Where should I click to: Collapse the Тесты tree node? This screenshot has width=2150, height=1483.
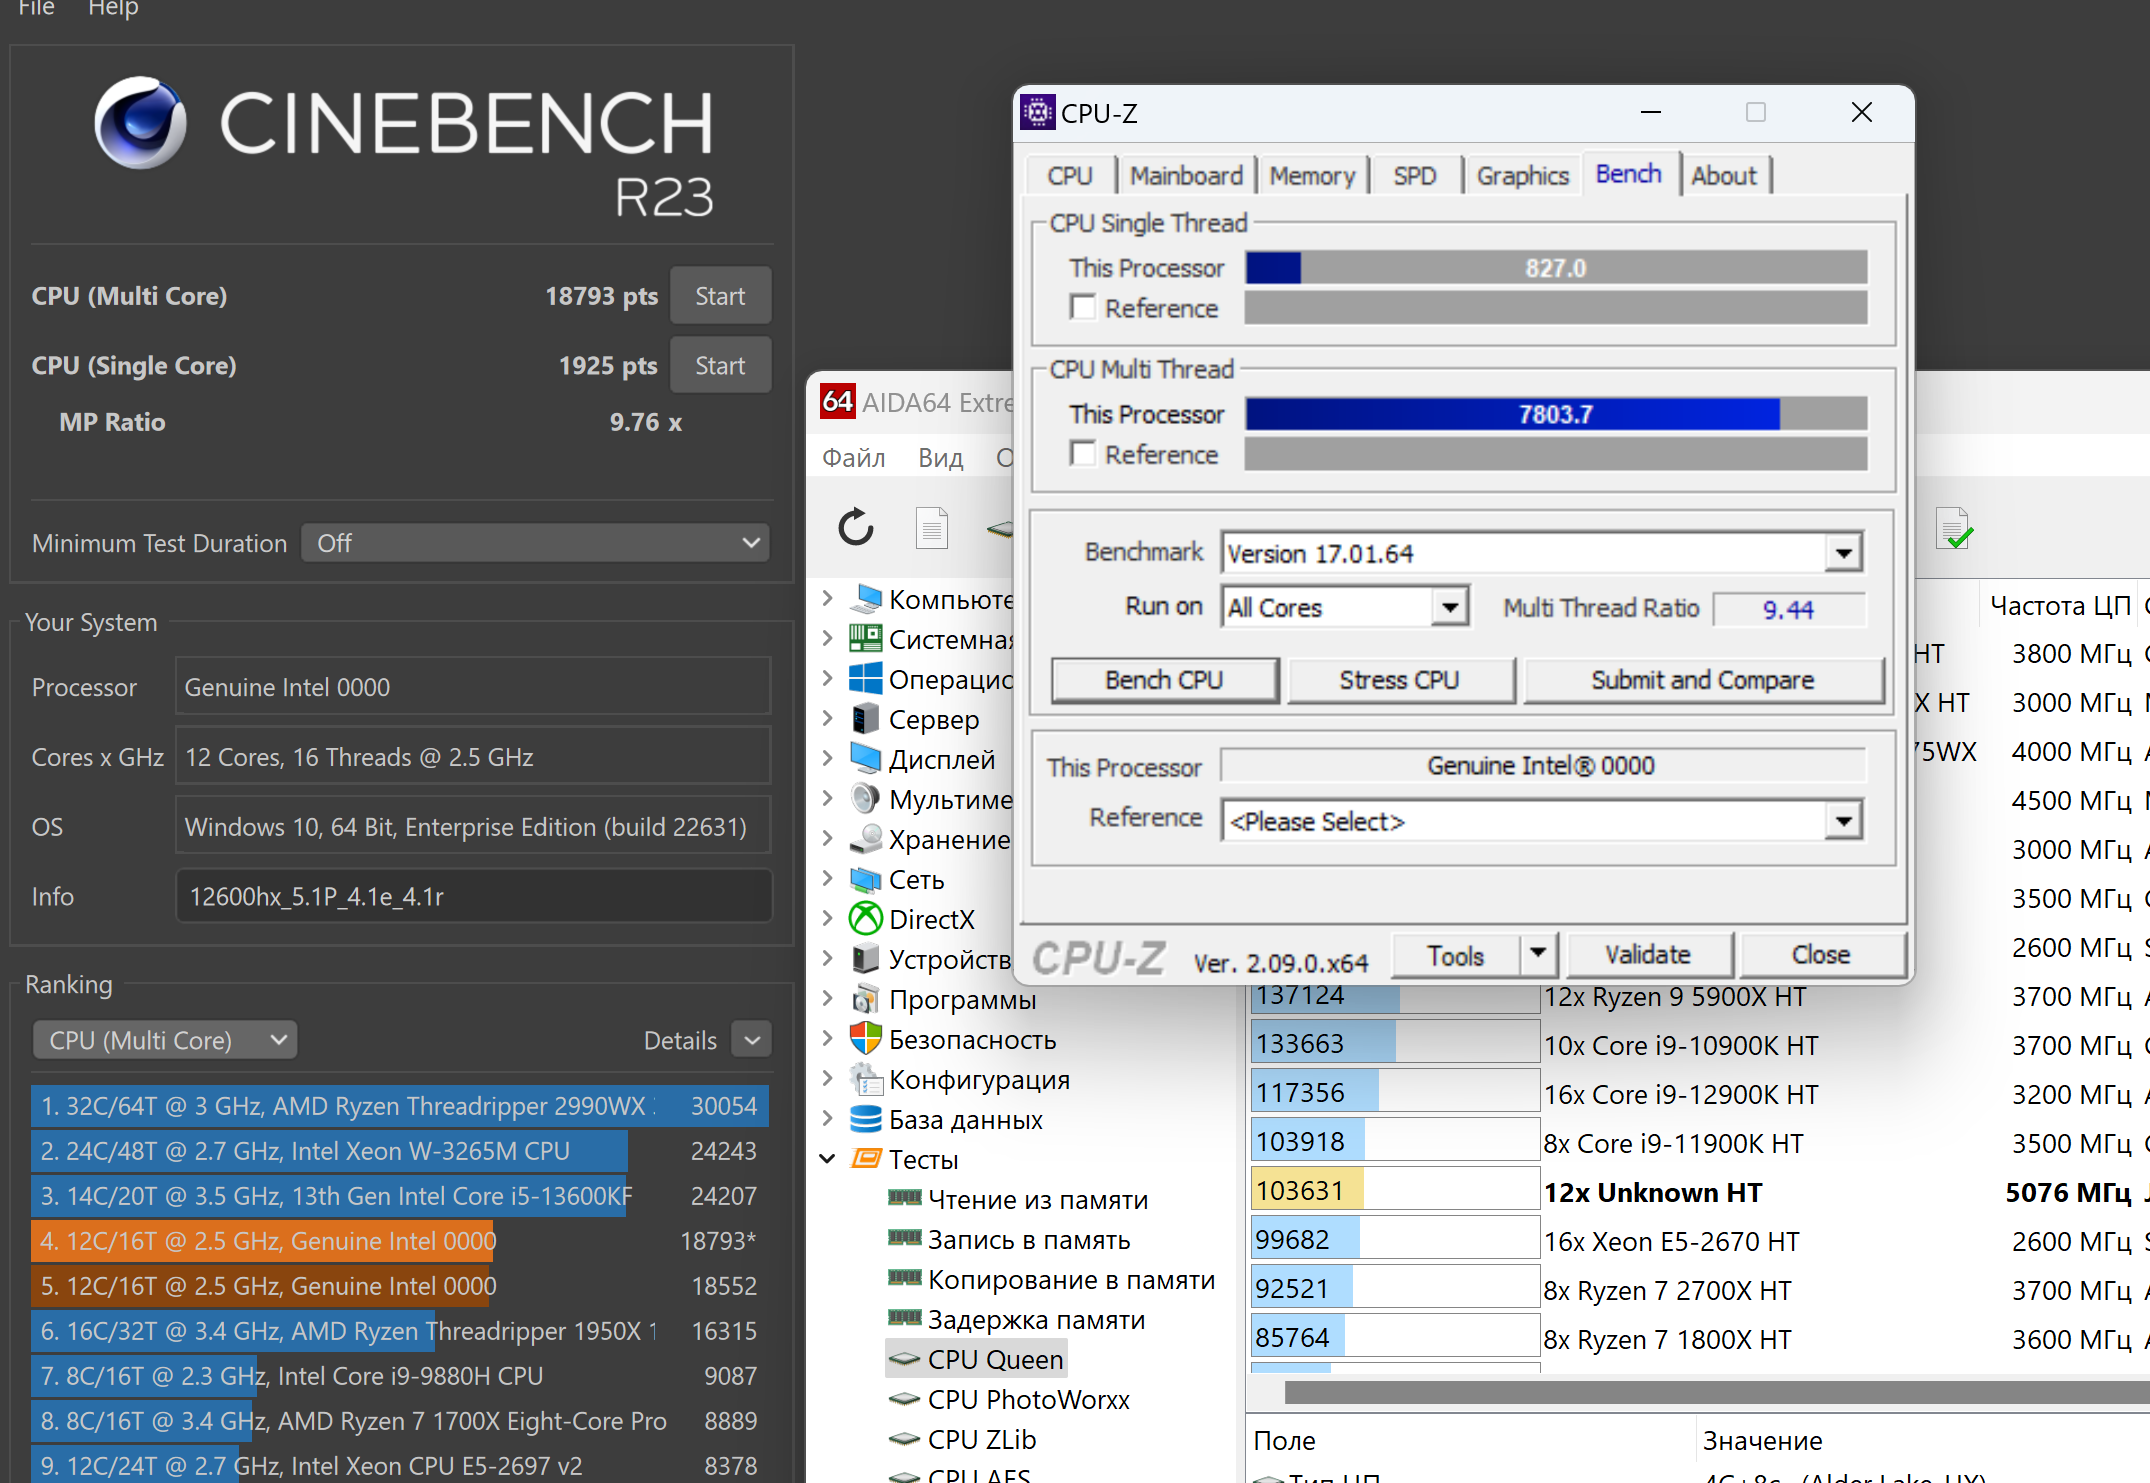(x=827, y=1159)
